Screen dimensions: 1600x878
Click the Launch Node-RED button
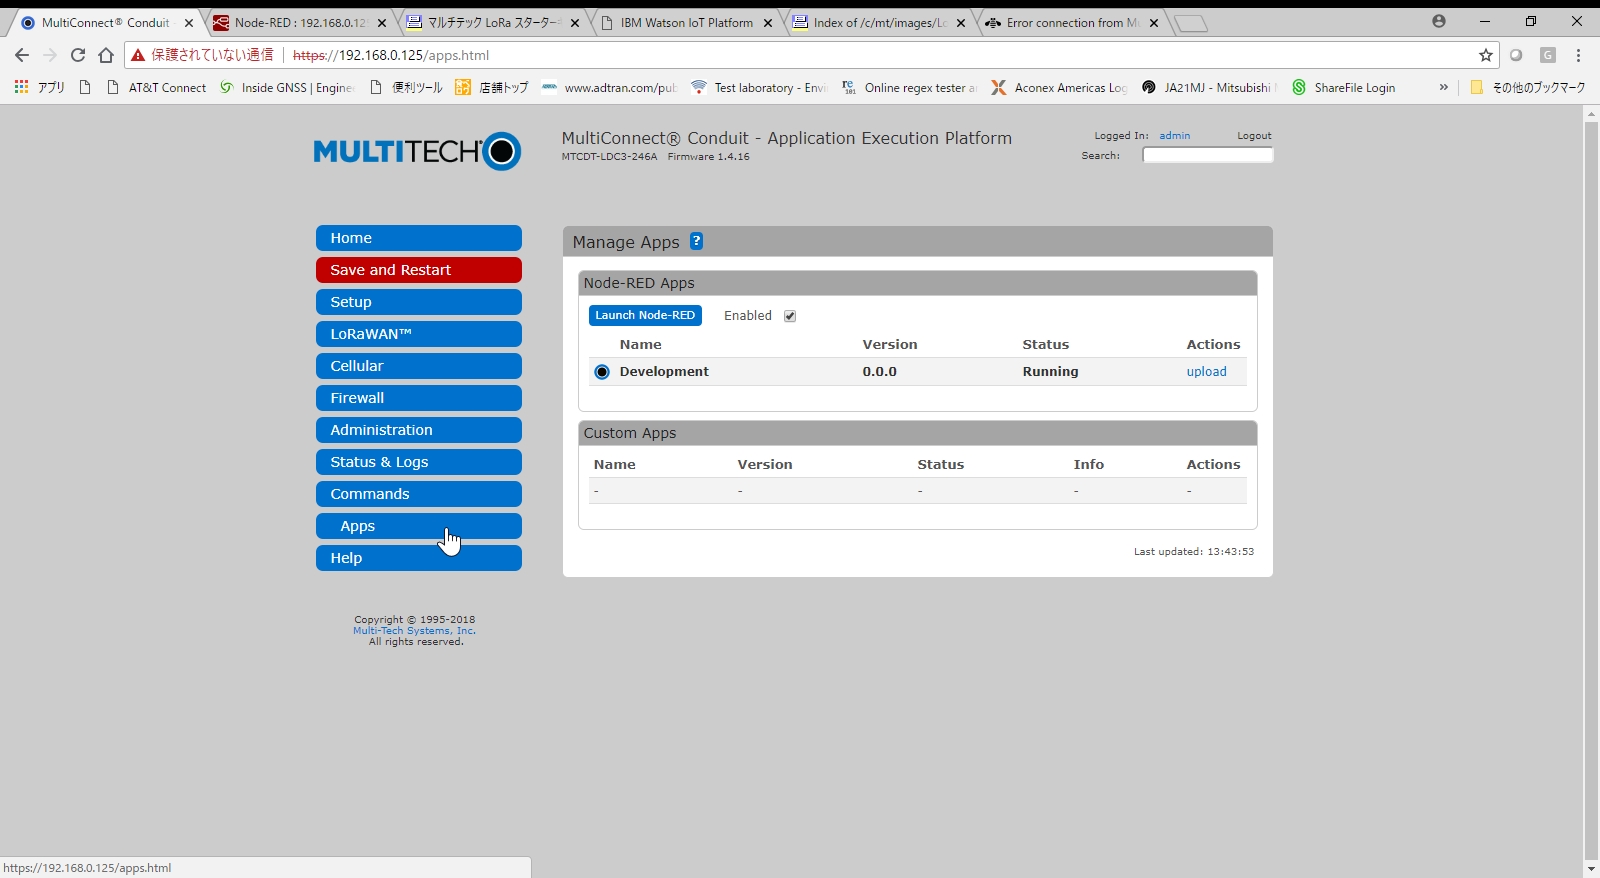645,315
